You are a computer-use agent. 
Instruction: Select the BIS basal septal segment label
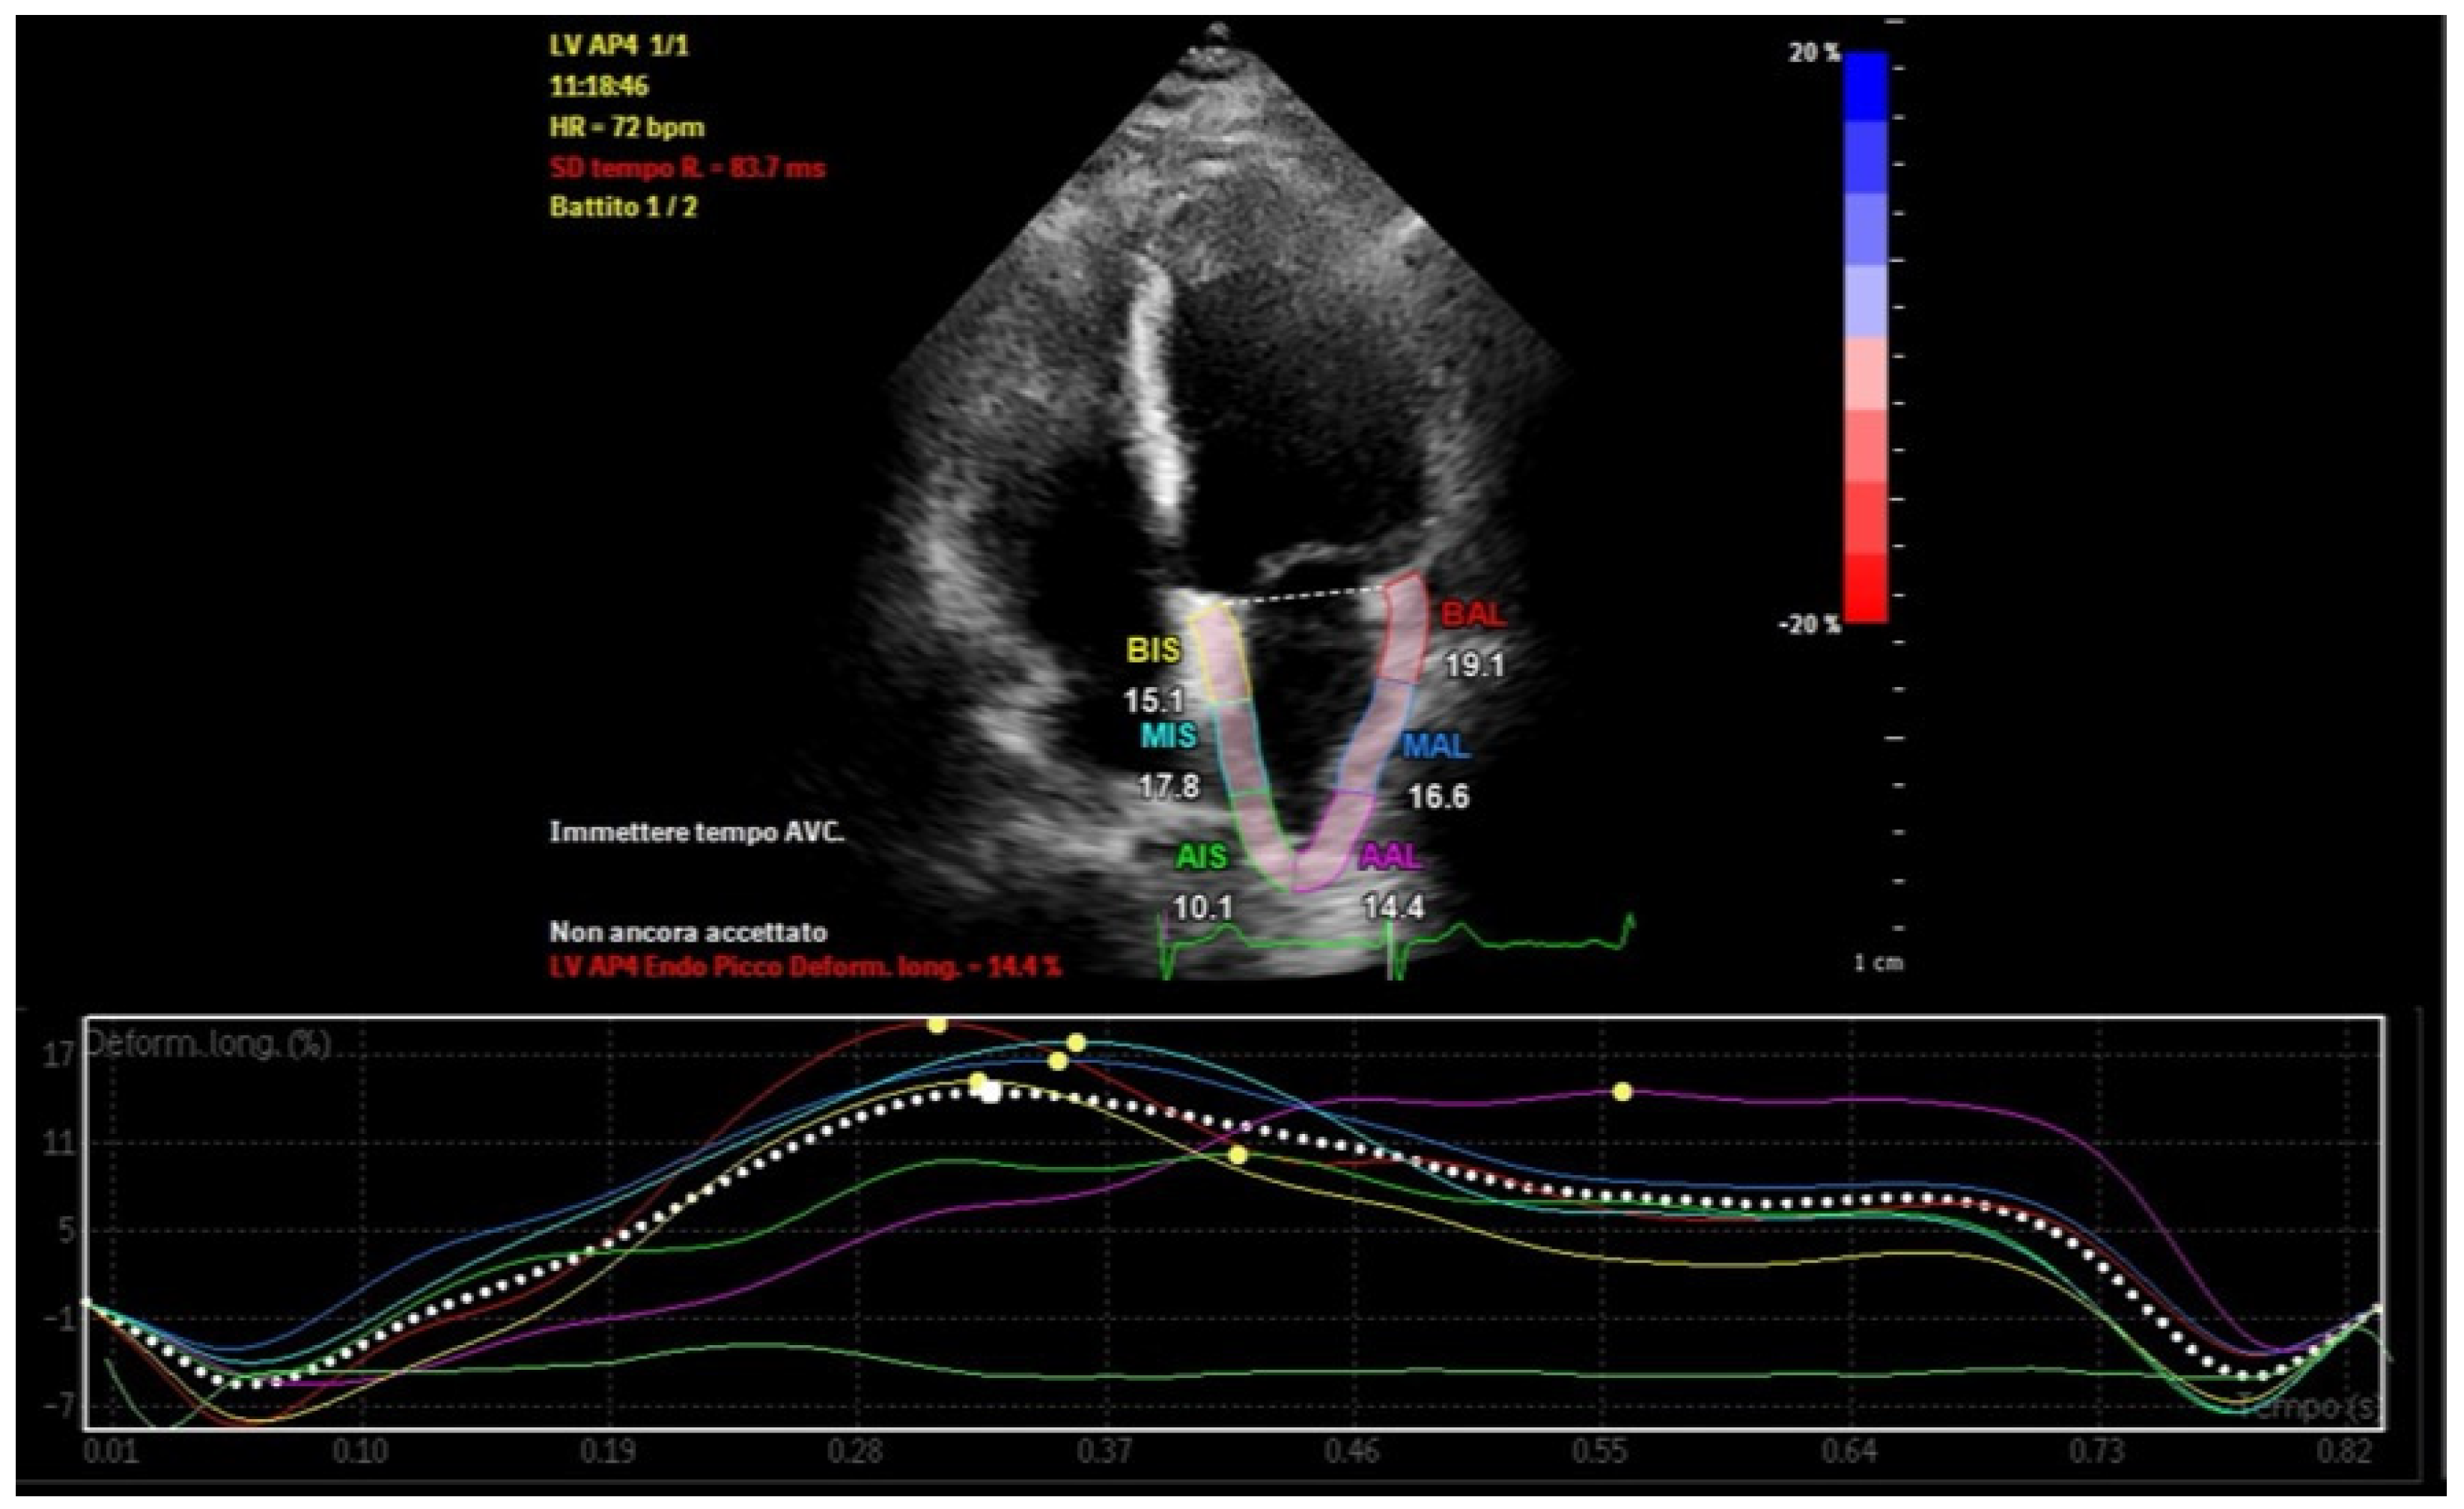tap(1153, 651)
